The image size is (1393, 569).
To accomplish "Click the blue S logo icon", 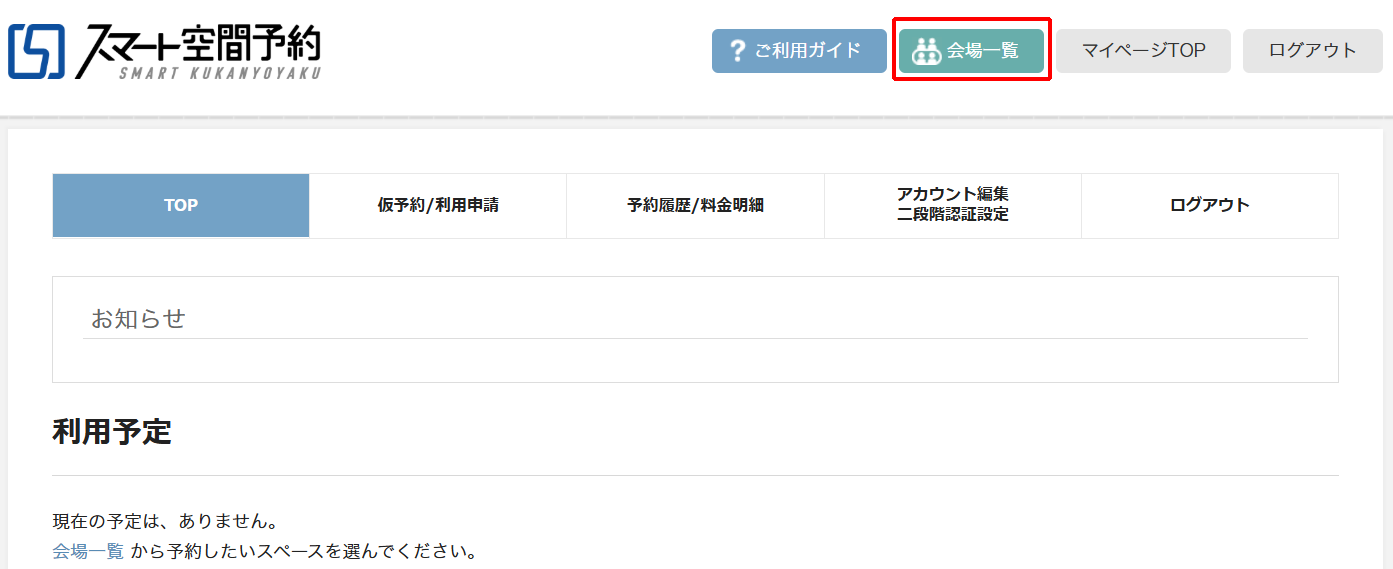I will click(37, 51).
